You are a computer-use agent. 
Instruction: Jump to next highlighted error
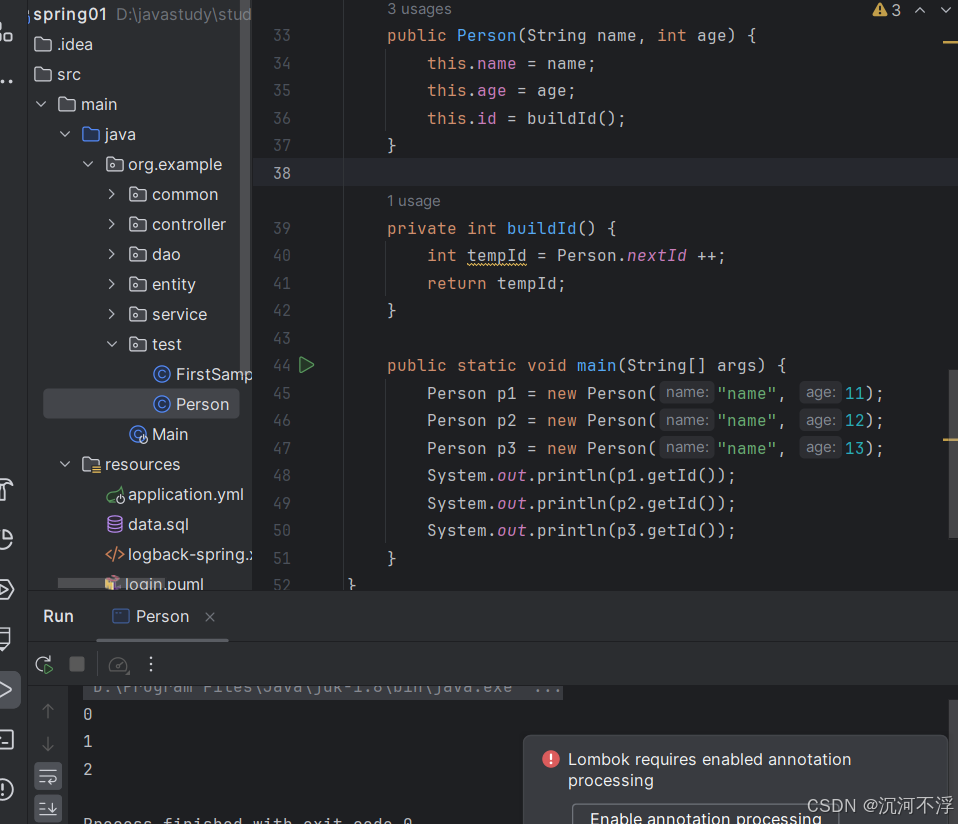[945, 10]
